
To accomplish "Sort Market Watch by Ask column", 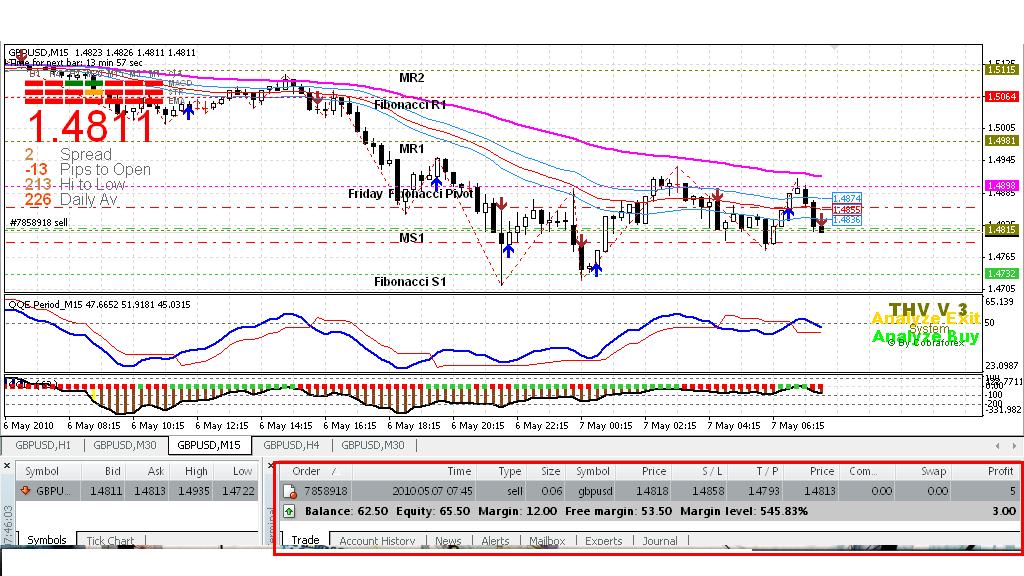I will click(146, 471).
